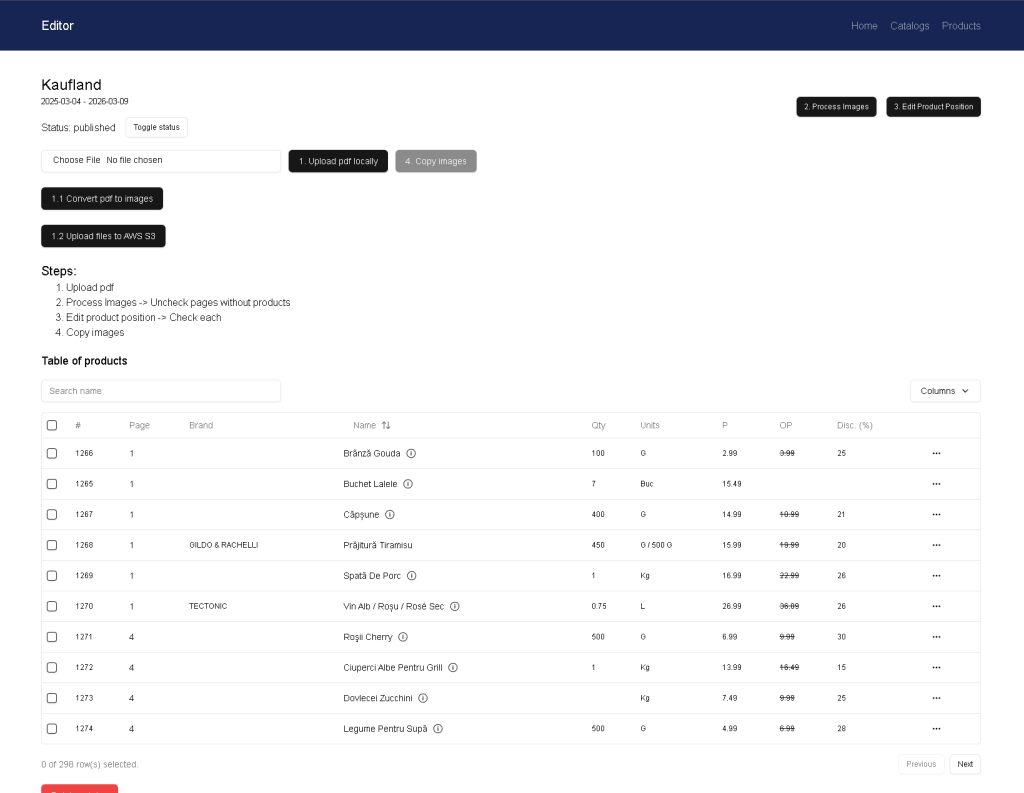Tick the select-all checkbox in table header
Image resolution: width=1024 pixels, height=793 pixels.
52,425
